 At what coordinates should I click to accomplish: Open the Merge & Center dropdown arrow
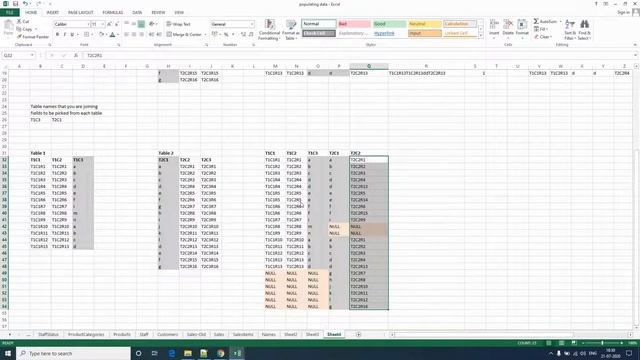[205, 35]
